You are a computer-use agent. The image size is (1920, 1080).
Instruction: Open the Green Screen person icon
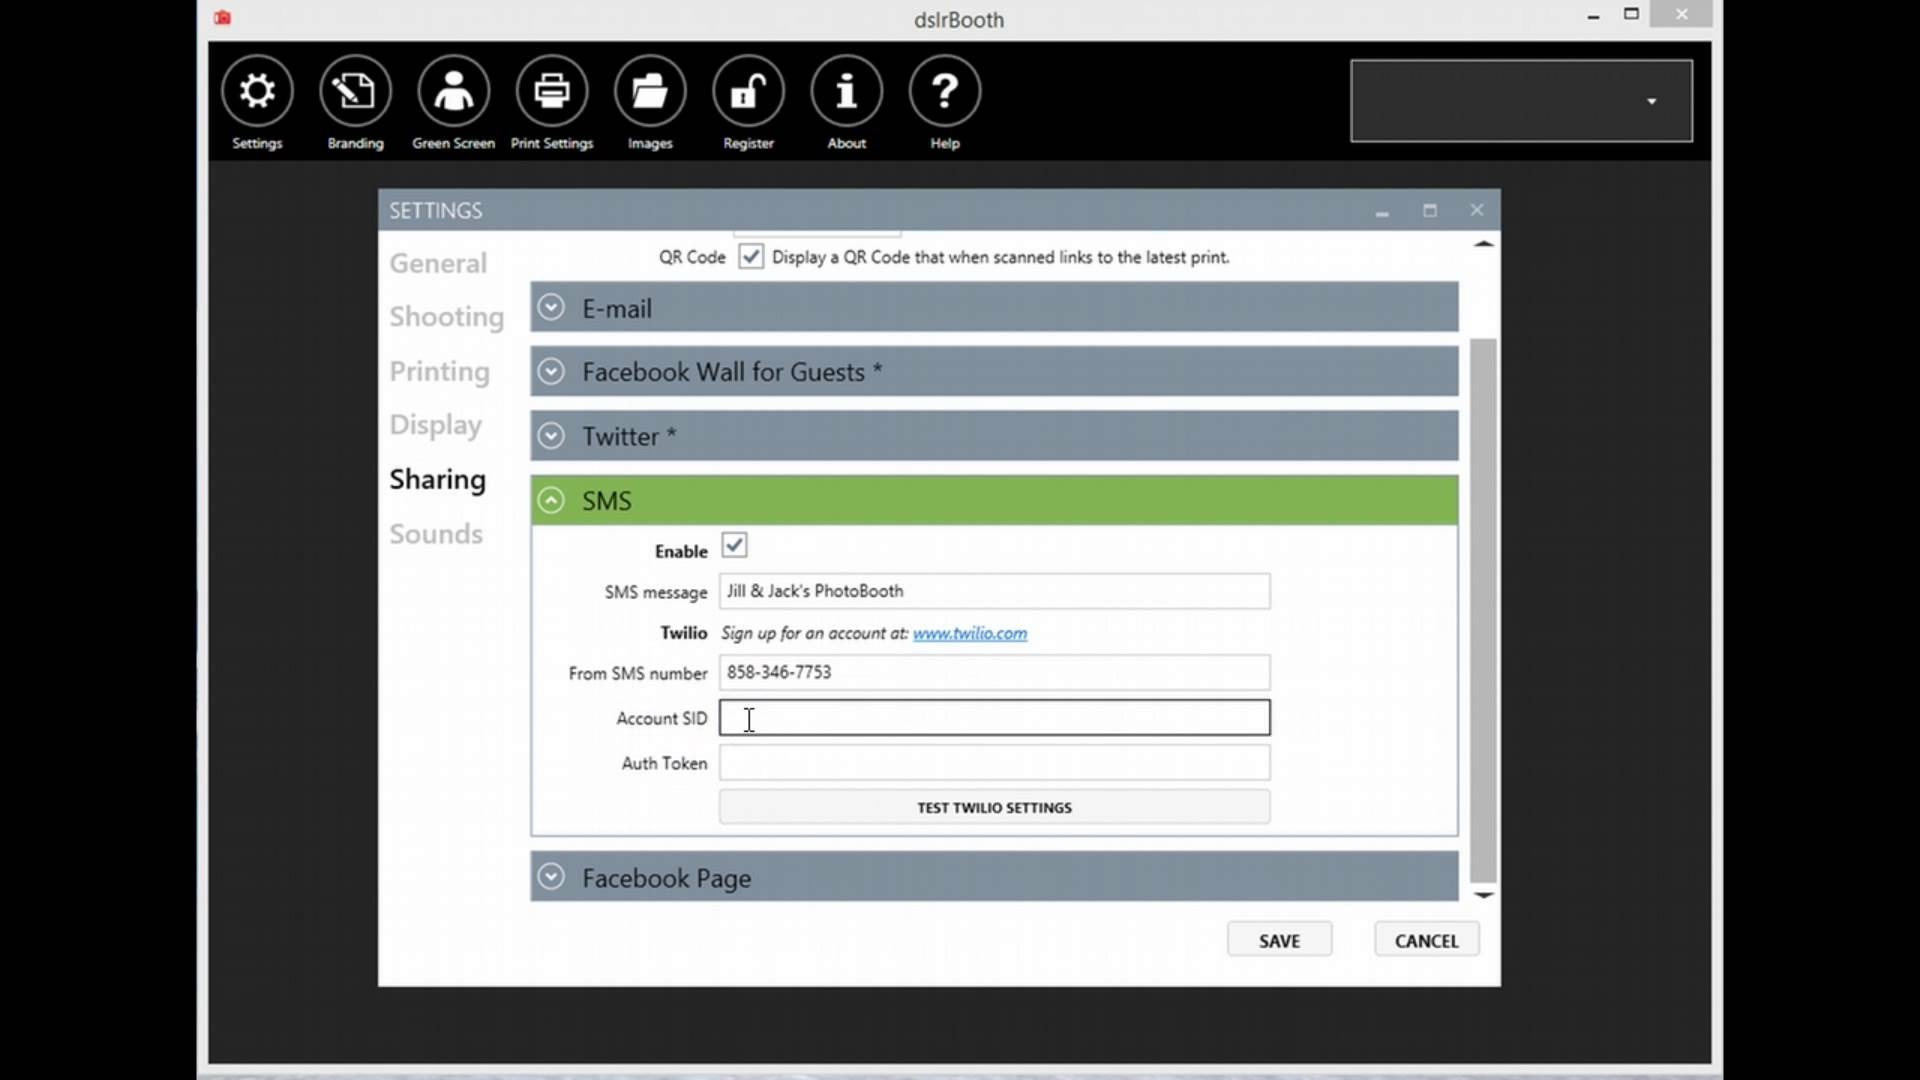pyautogui.click(x=453, y=91)
